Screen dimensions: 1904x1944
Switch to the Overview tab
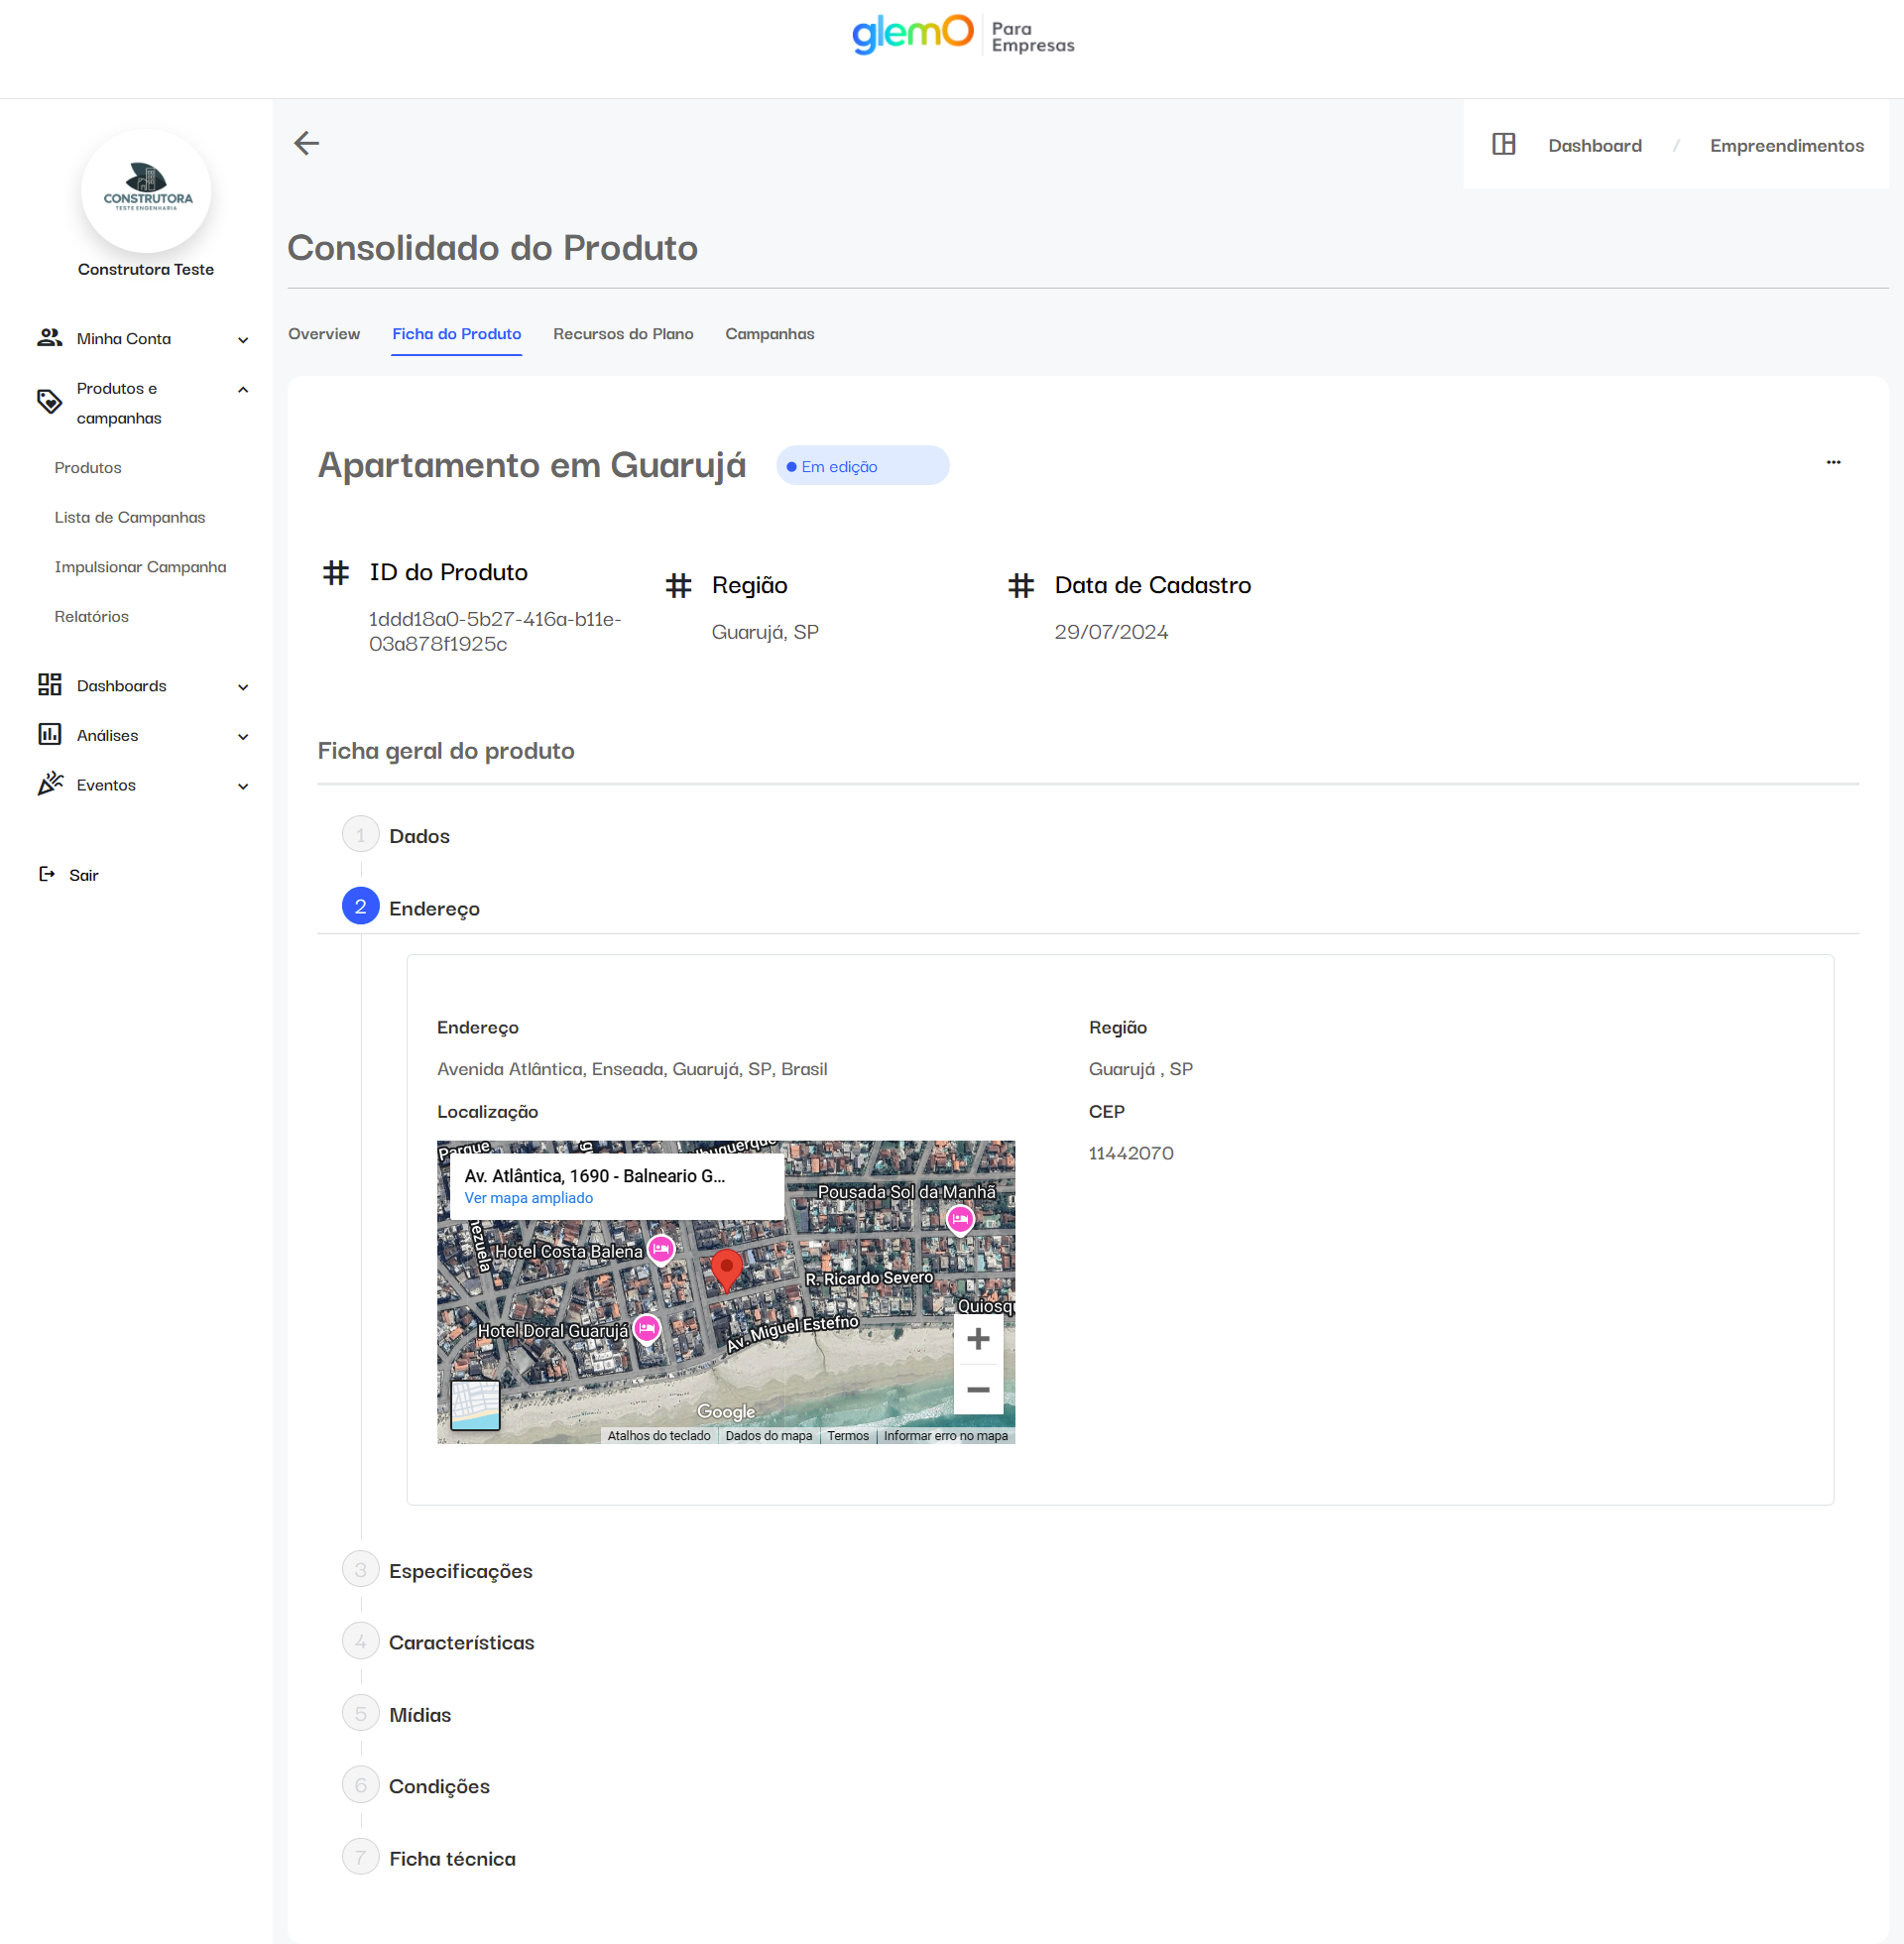pos(323,334)
